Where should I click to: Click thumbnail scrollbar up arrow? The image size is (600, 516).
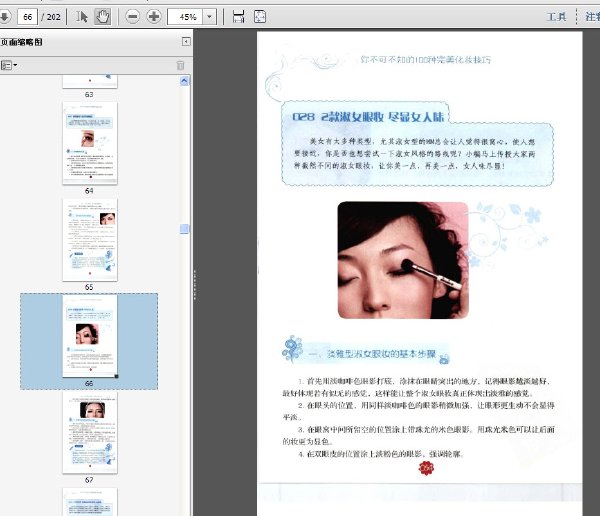[184, 81]
